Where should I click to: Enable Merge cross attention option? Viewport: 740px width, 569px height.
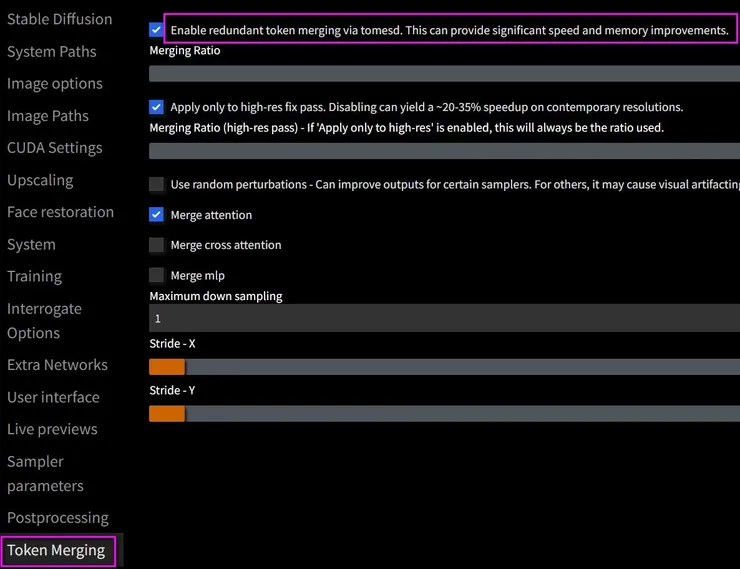coord(156,245)
